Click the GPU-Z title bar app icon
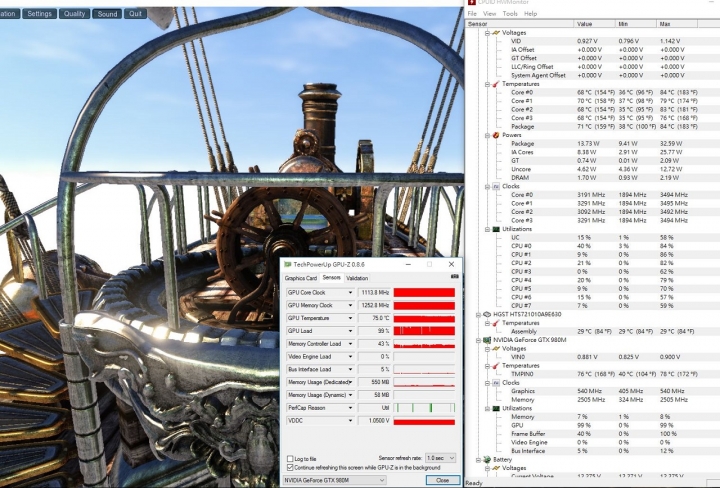The width and height of the screenshot is (720, 488). pyautogui.click(x=288, y=264)
